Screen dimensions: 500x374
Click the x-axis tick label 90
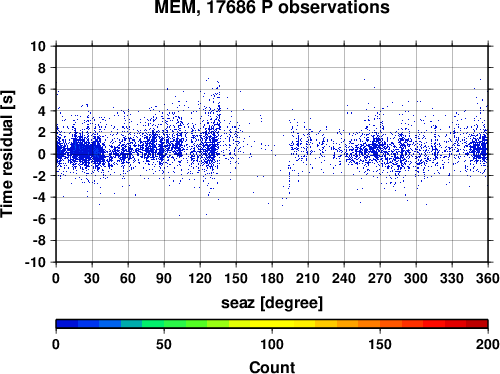click(x=164, y=278)
